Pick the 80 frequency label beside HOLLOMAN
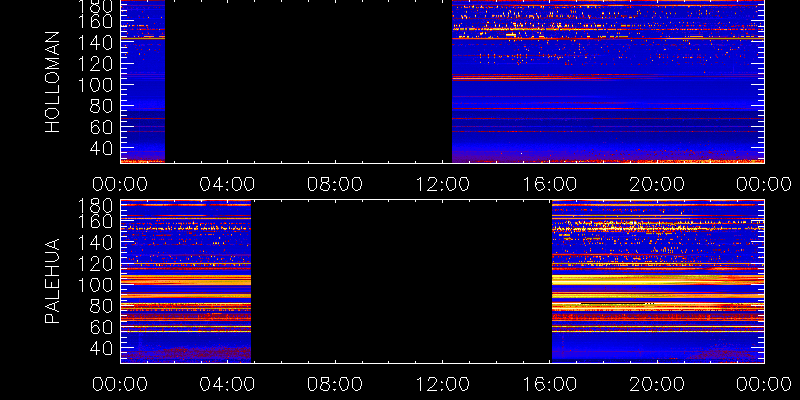 pyautogui.click(x=101, y=107)
